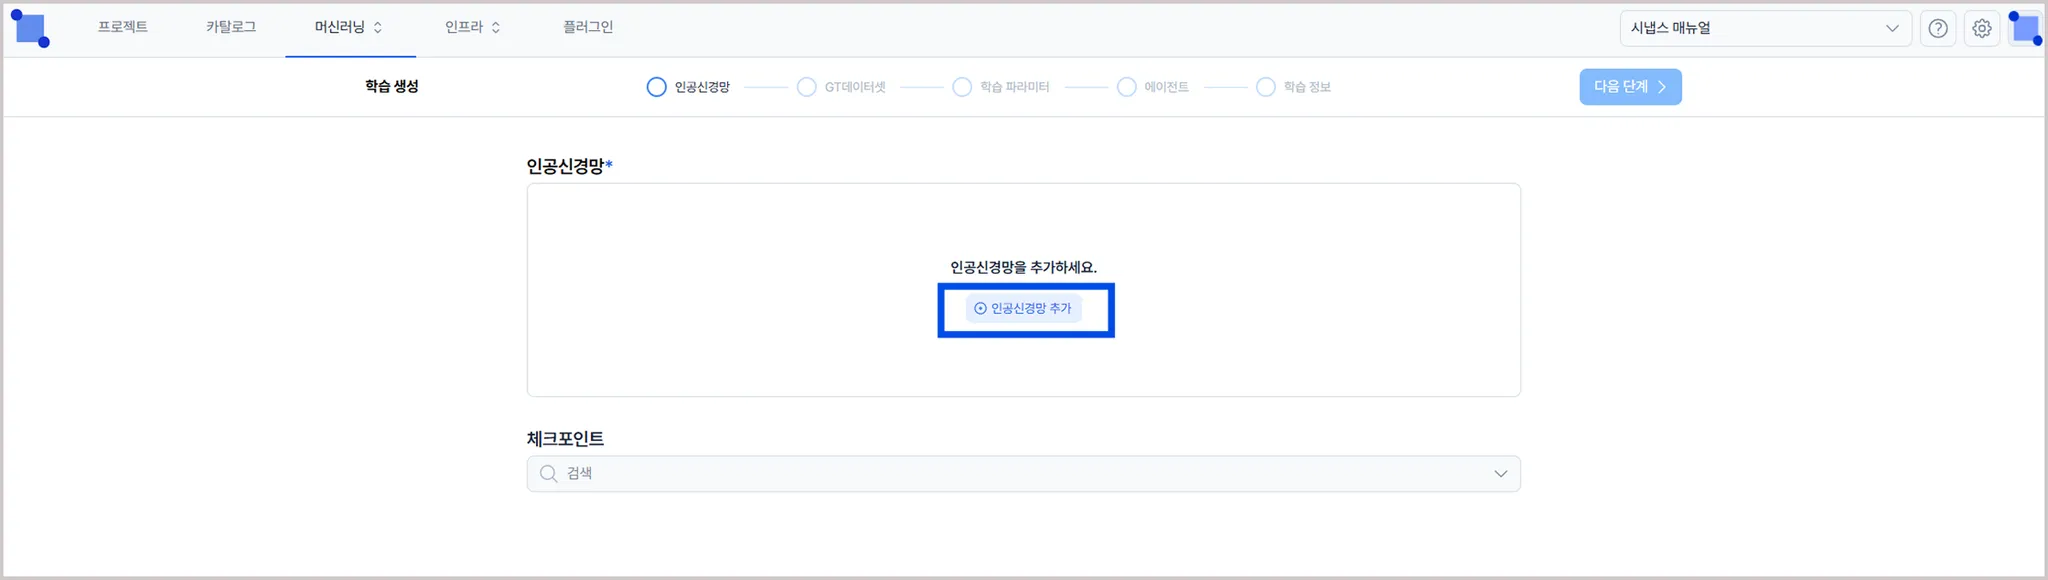The image size is (2048, 580).
Task: Click the 학습 파라미터 step label
Action: (x=1014, y=87)
